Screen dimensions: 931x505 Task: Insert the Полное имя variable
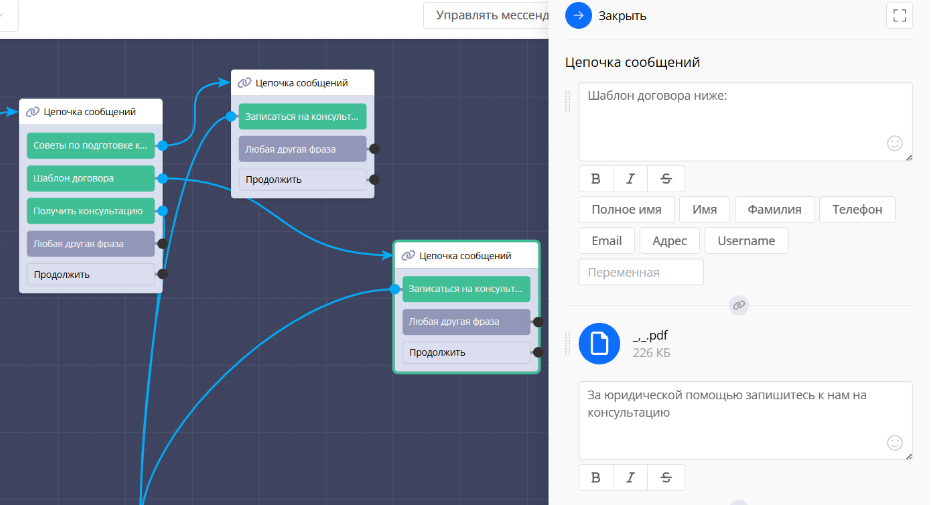click(x=626, y=210)
